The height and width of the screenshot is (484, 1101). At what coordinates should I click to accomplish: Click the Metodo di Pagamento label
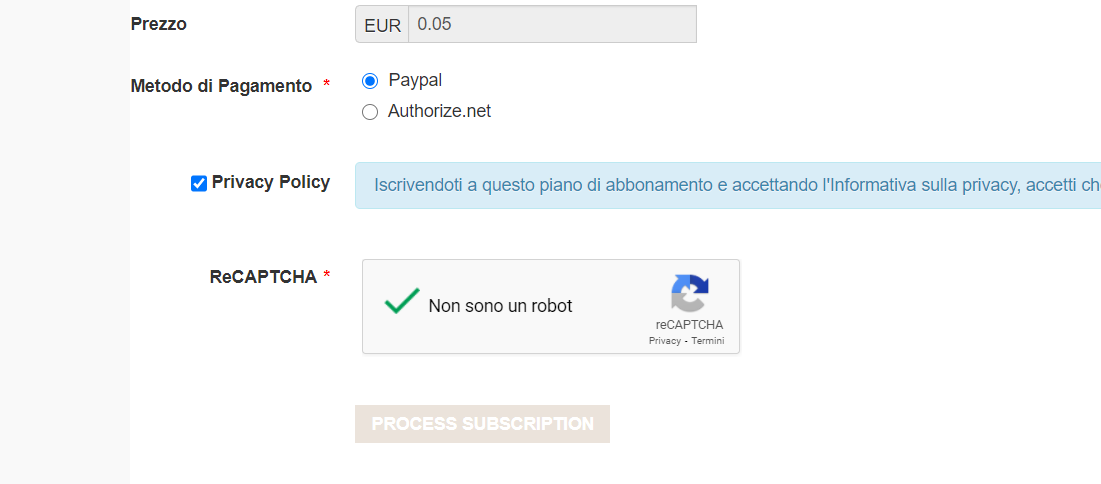(221, 86)
